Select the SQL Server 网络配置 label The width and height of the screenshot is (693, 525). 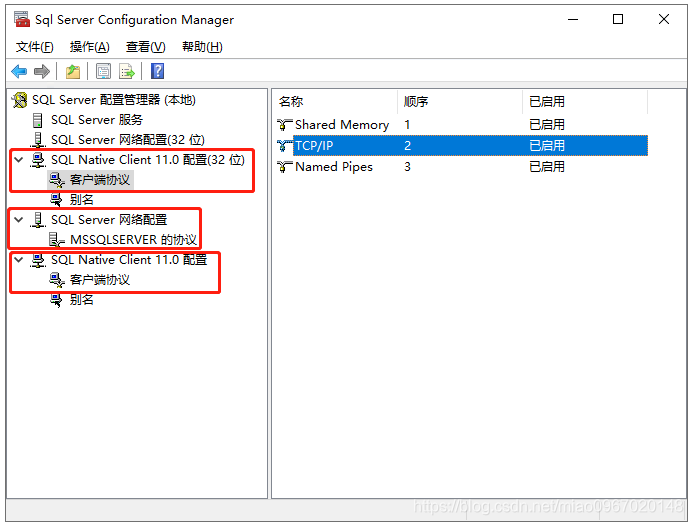pyautogui.click(x=109, y=220)
